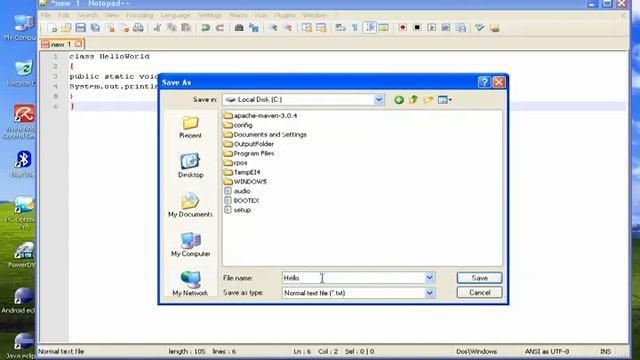Select the OutputFolder folder
Screen dimensions: 640x360
point(249,144)
